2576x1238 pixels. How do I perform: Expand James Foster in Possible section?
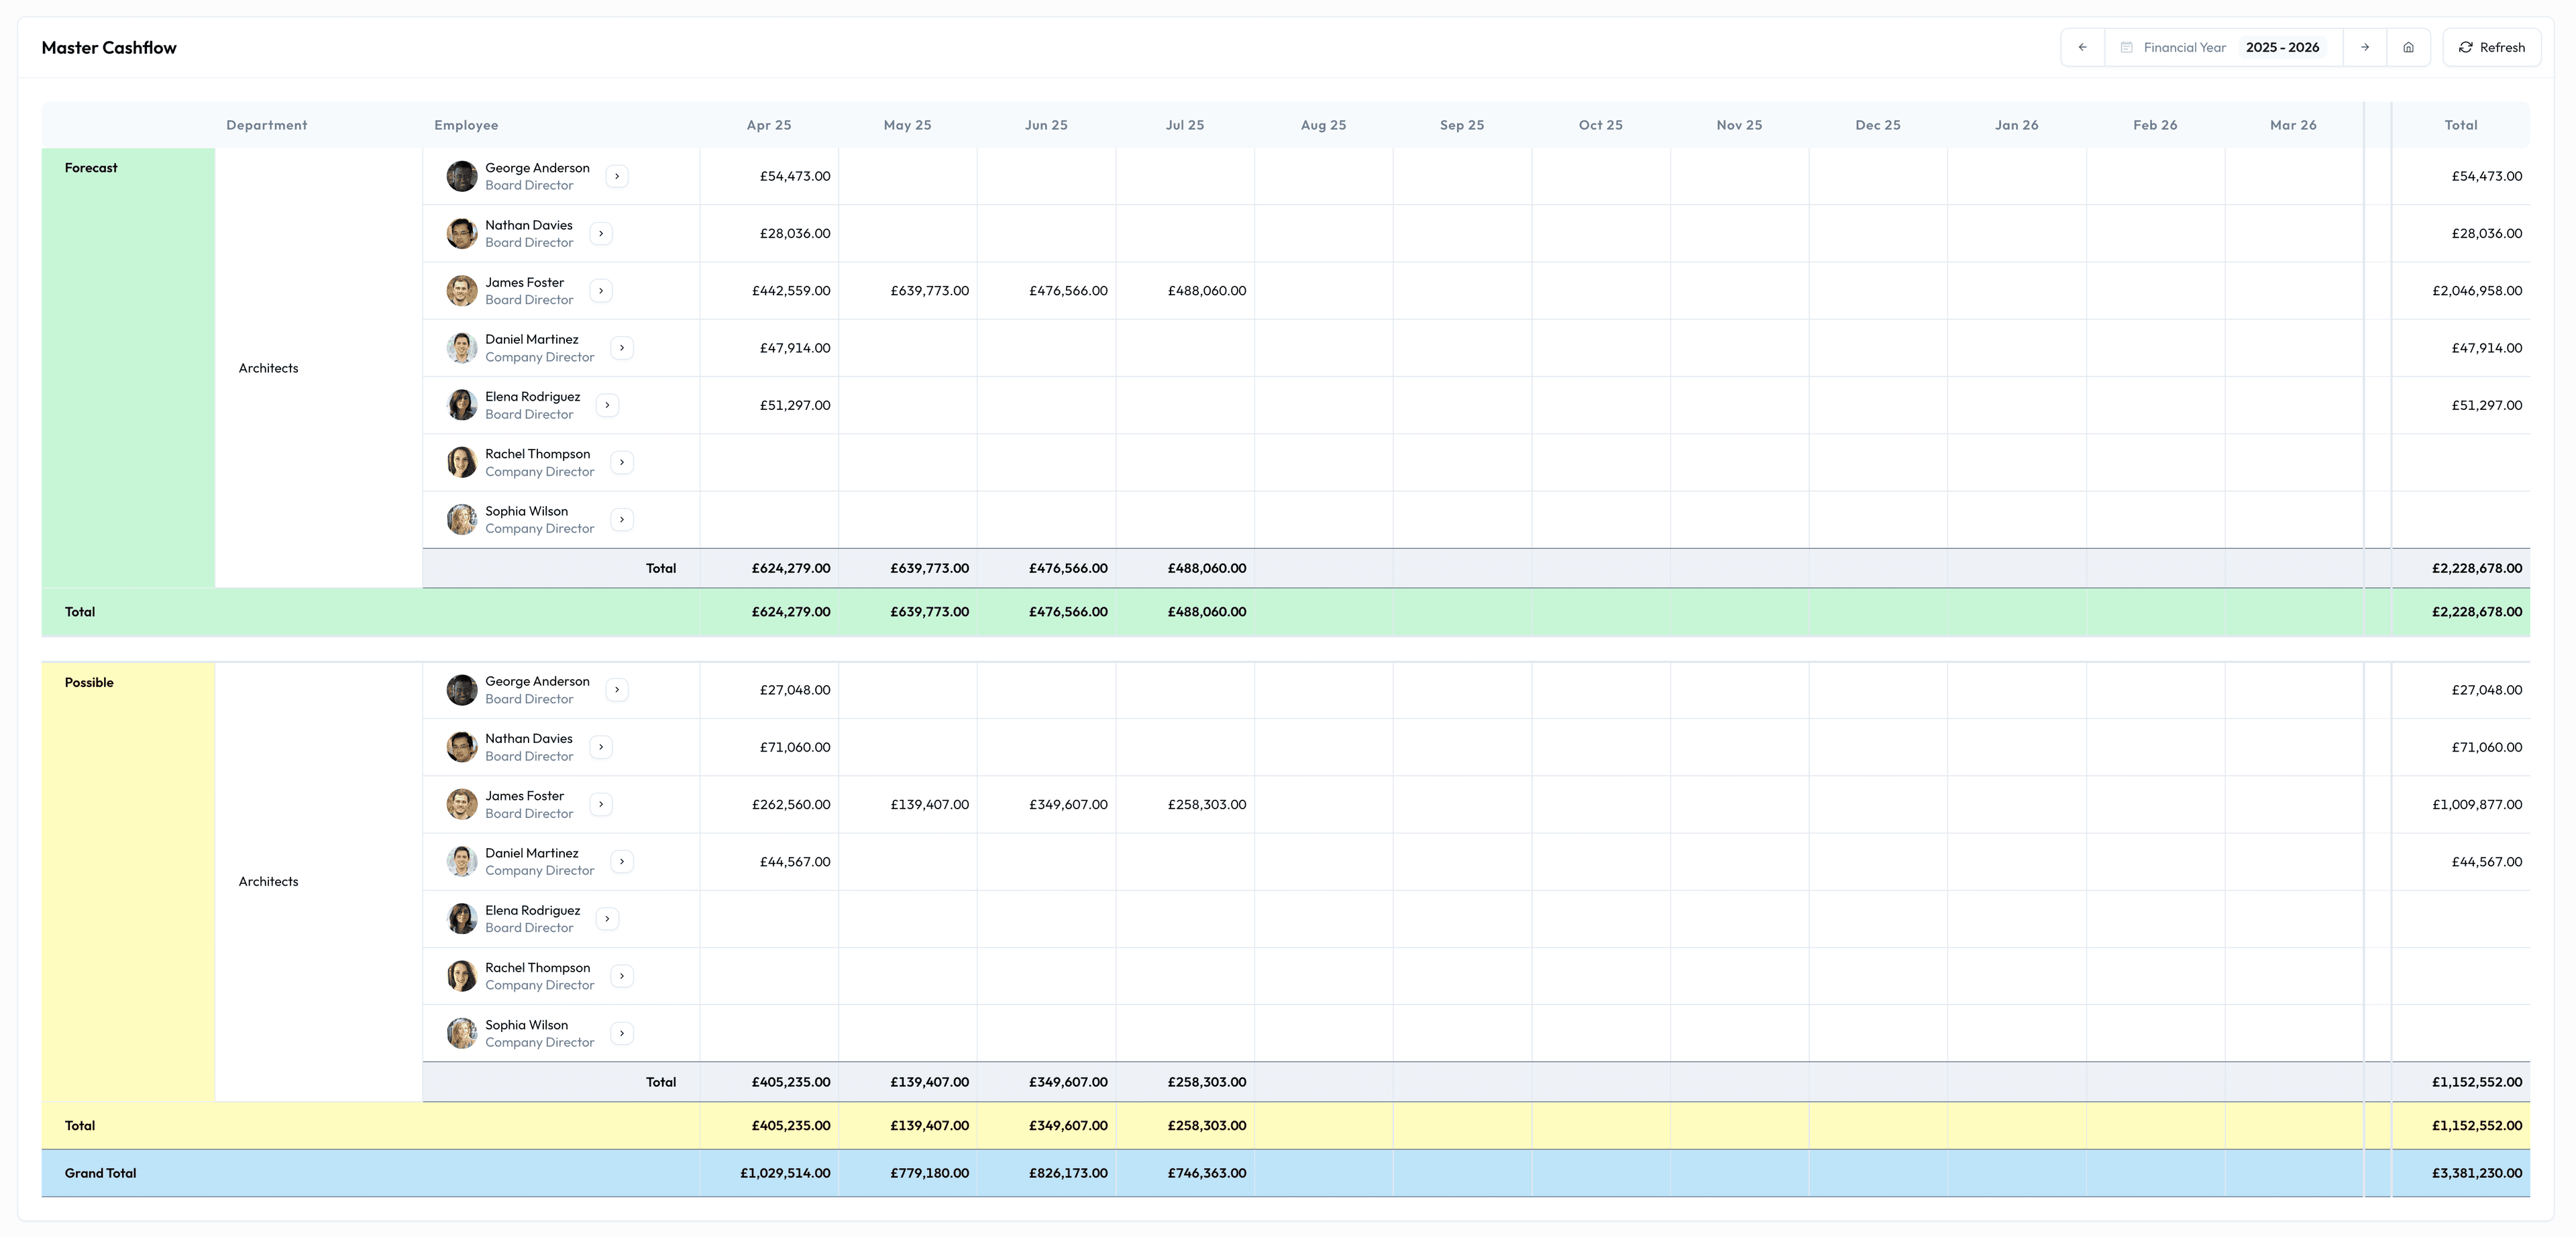[601, 804]
